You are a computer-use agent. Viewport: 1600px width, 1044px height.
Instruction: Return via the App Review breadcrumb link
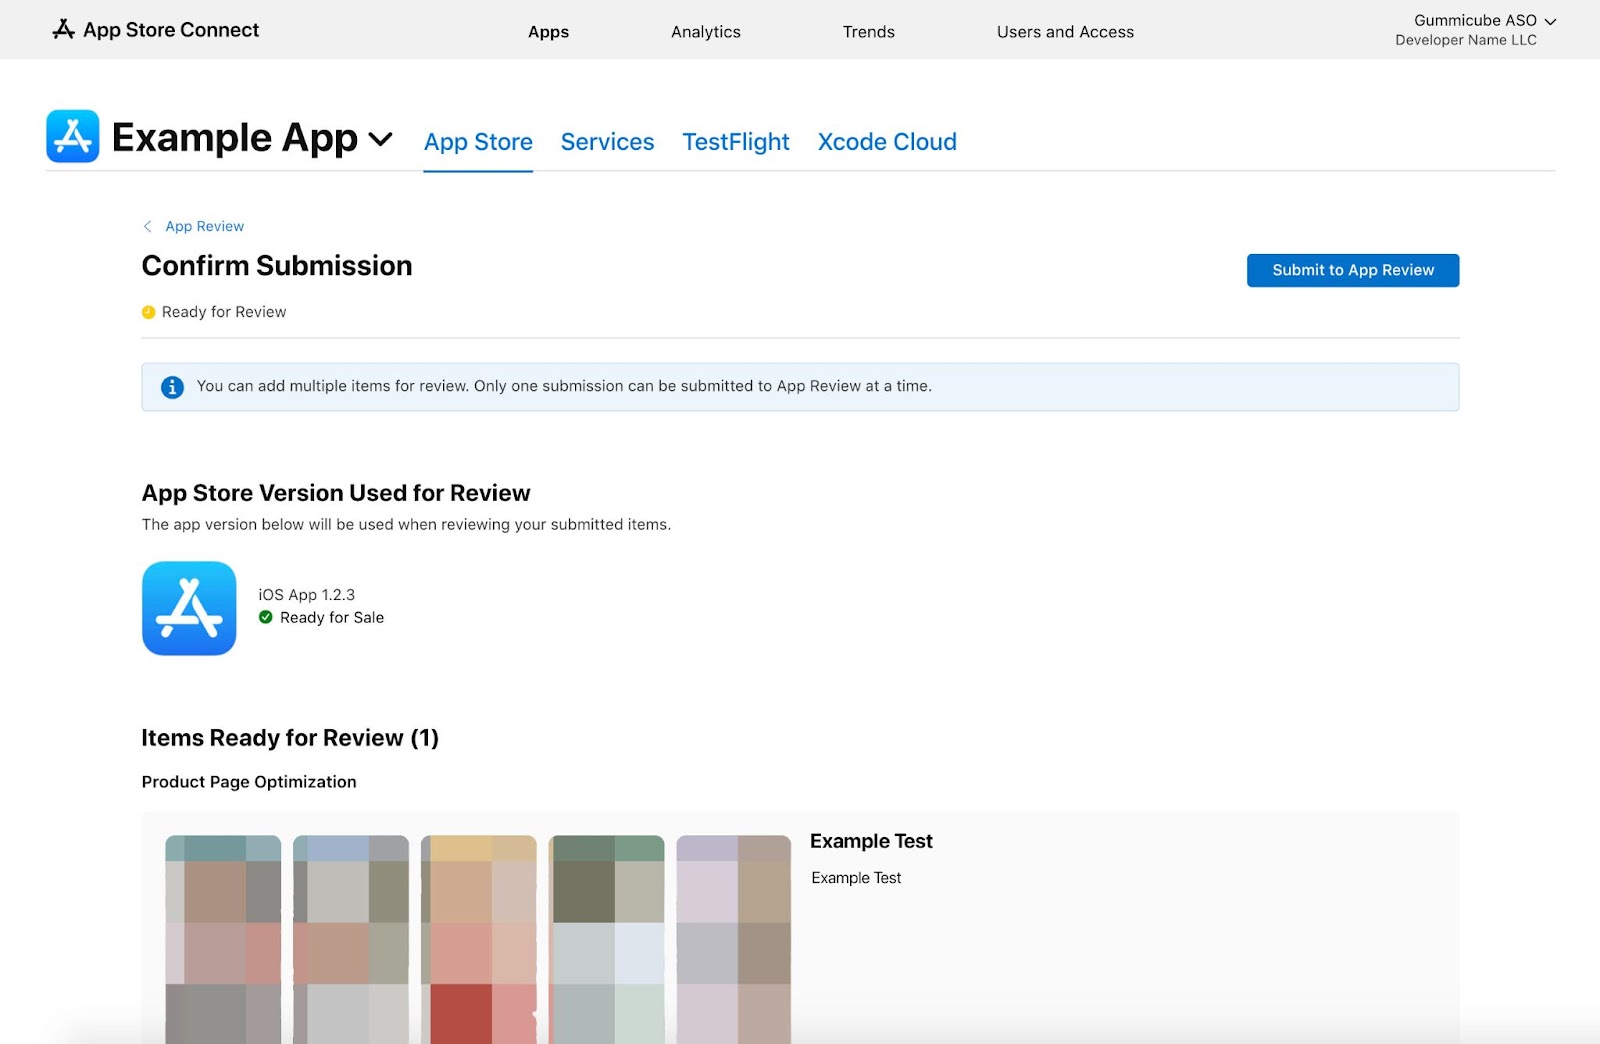point(204,227)
